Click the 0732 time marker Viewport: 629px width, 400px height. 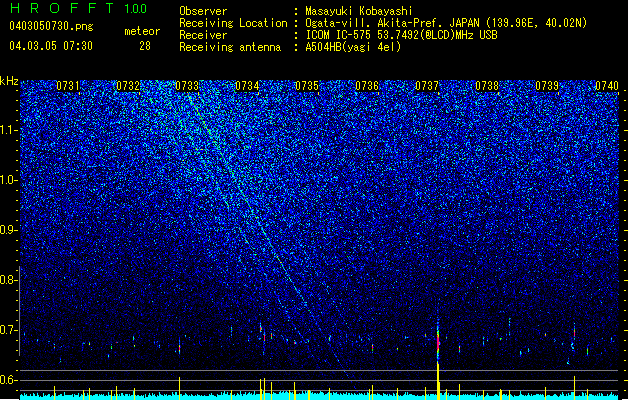[x=128, y=86]
